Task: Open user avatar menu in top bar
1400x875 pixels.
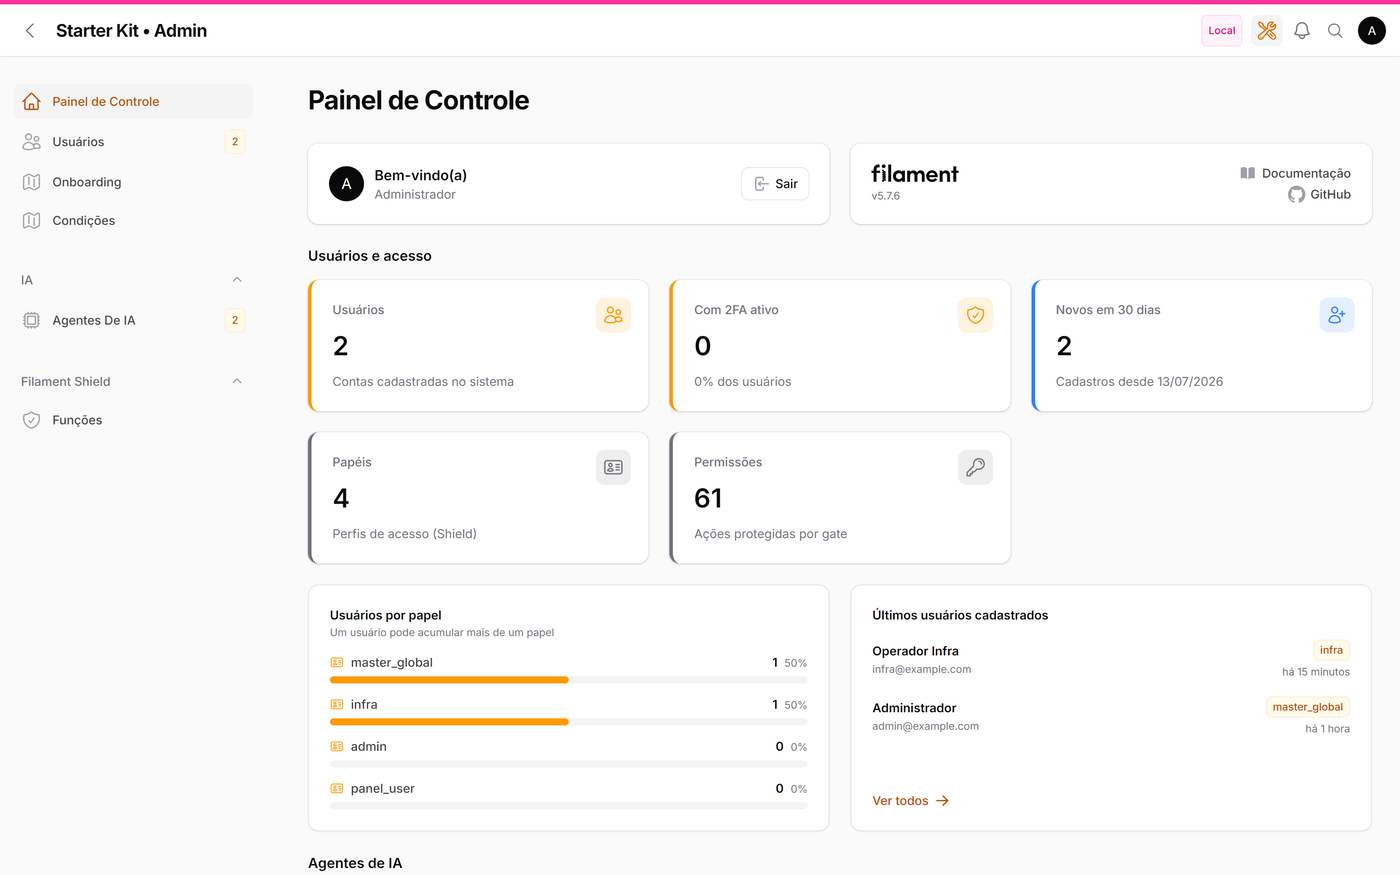Action: point(1372,31)
